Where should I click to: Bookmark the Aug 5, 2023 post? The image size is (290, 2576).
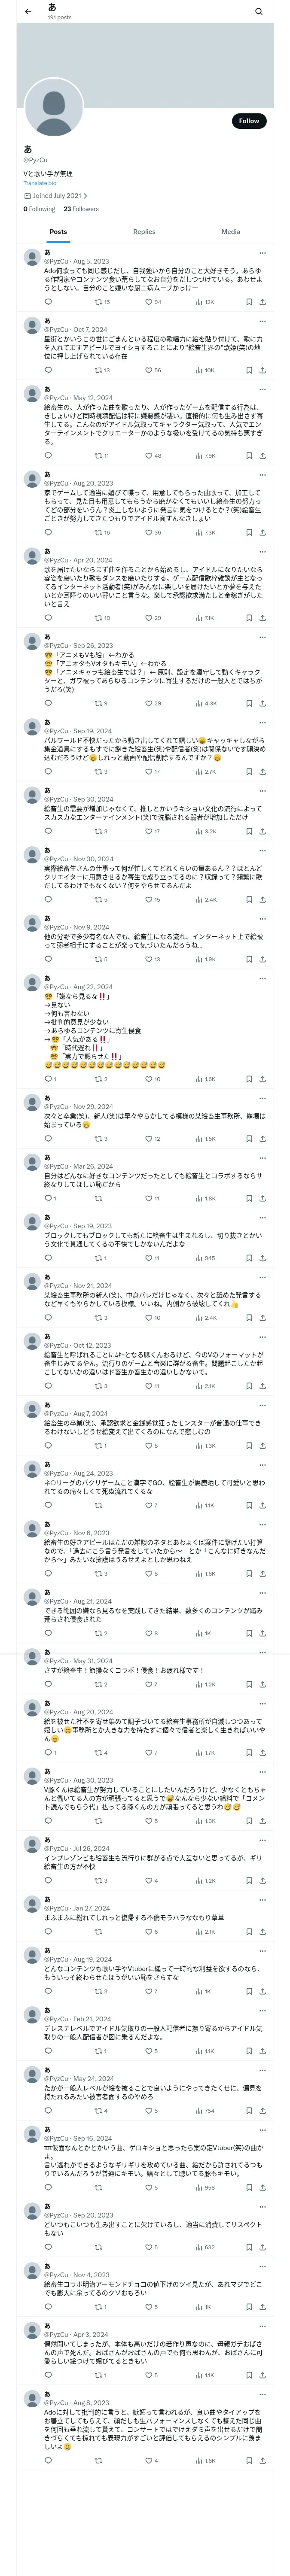tap(249, 301)
